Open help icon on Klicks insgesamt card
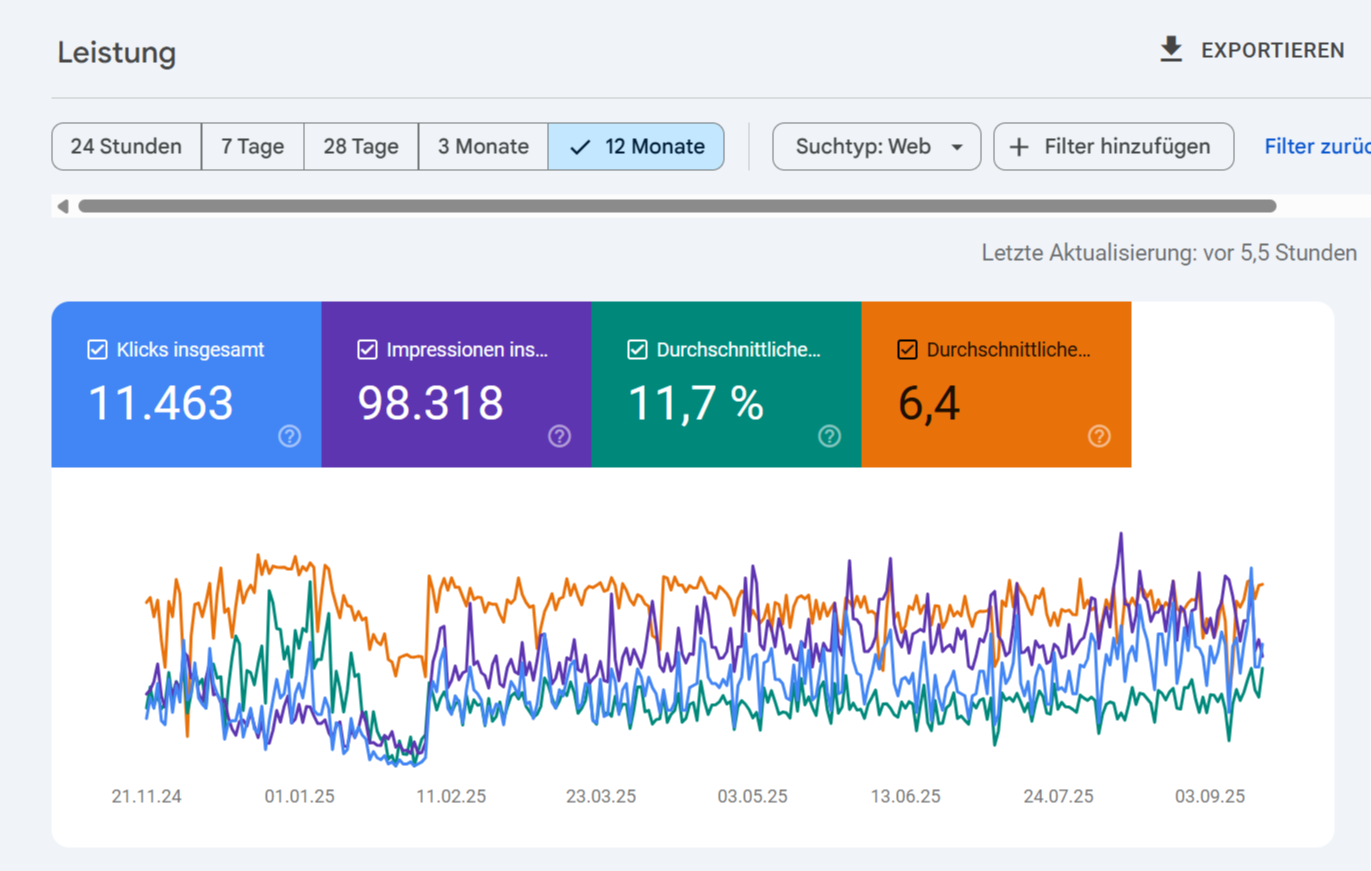Image resolution: width=1371 pixels, height=871 pixels. (290, 436)
